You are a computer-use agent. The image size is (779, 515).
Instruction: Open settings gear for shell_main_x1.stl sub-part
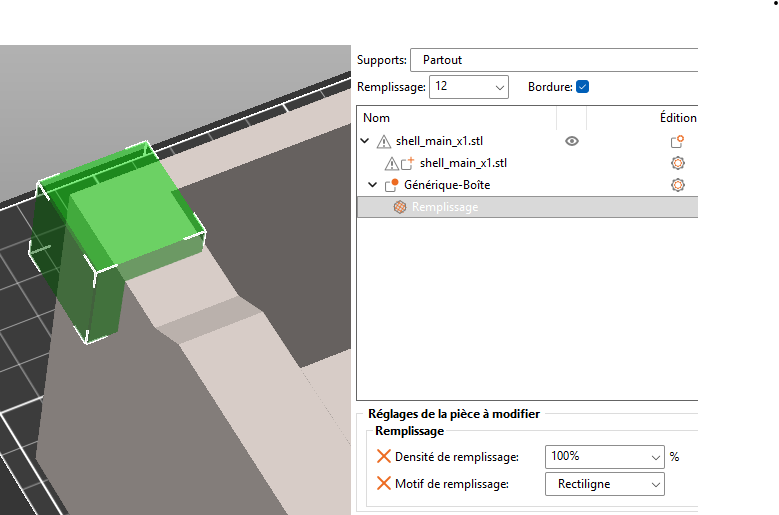677,163
